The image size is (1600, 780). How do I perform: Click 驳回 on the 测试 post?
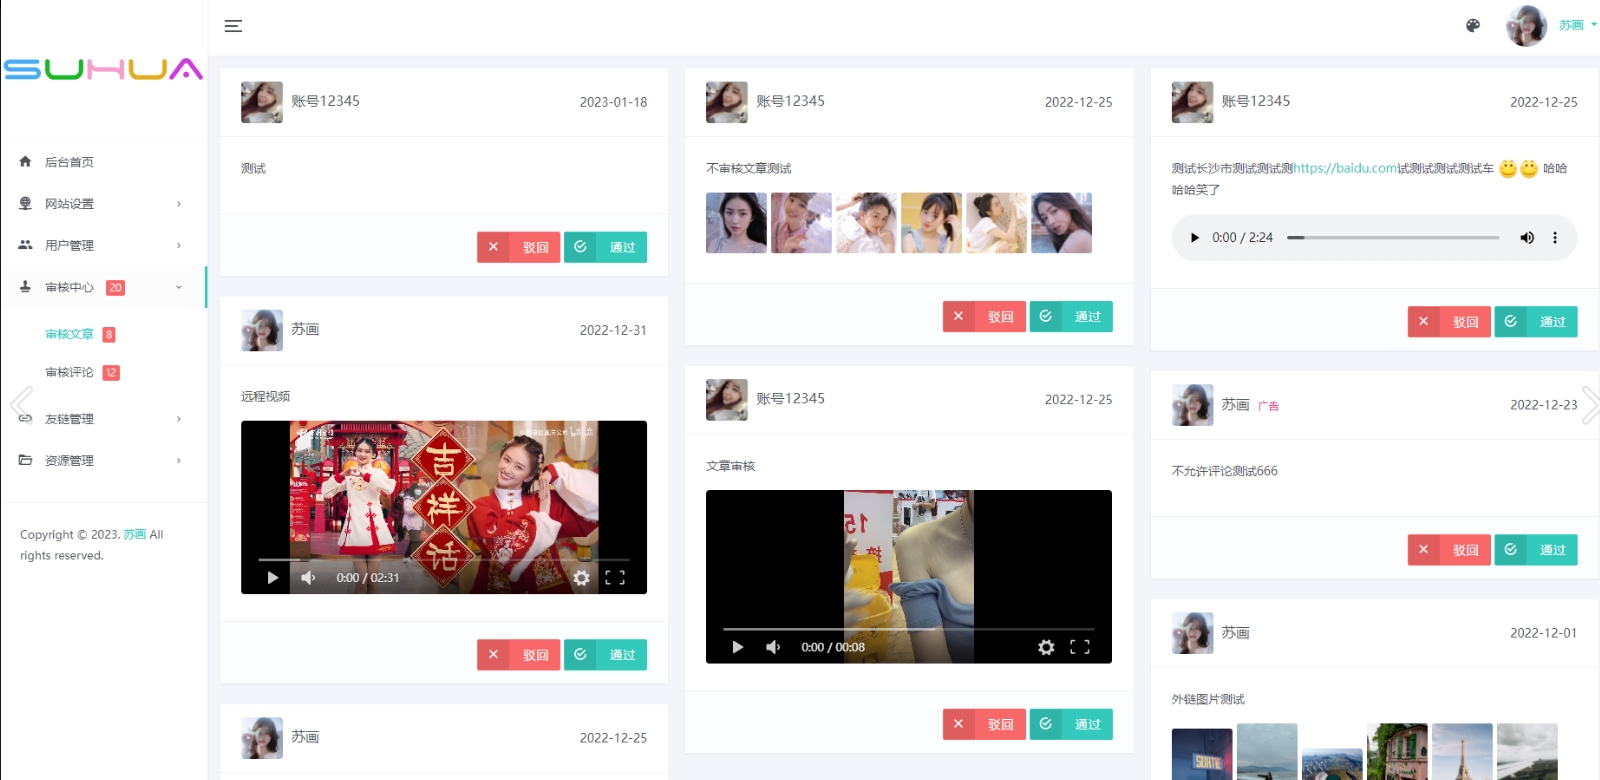tap(518, 247)
